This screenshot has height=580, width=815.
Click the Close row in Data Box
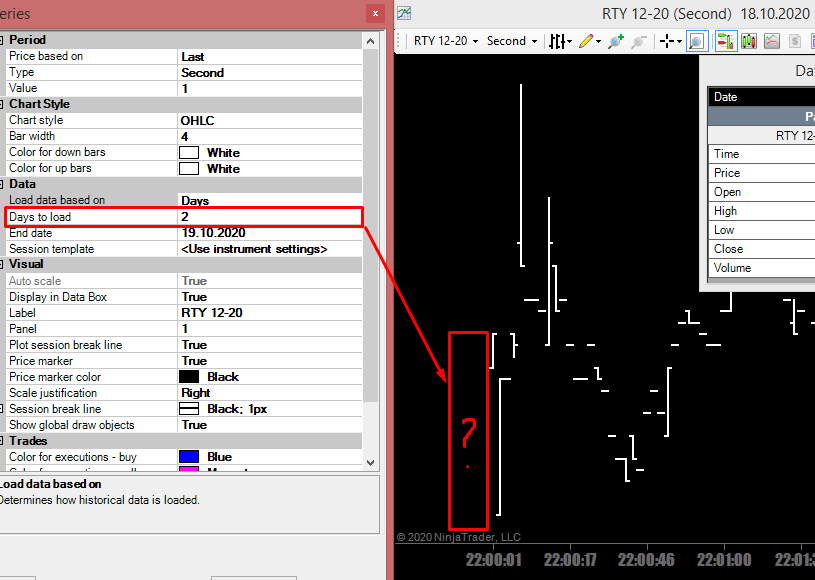point(762,249)
